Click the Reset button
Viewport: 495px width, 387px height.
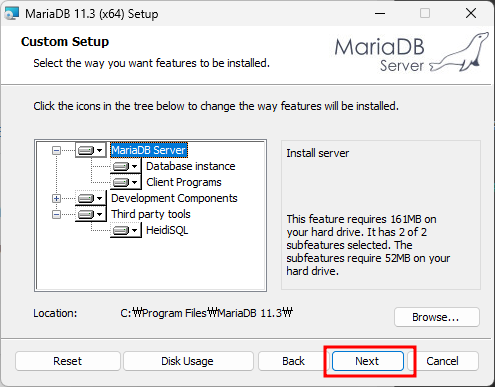[68, 361]
